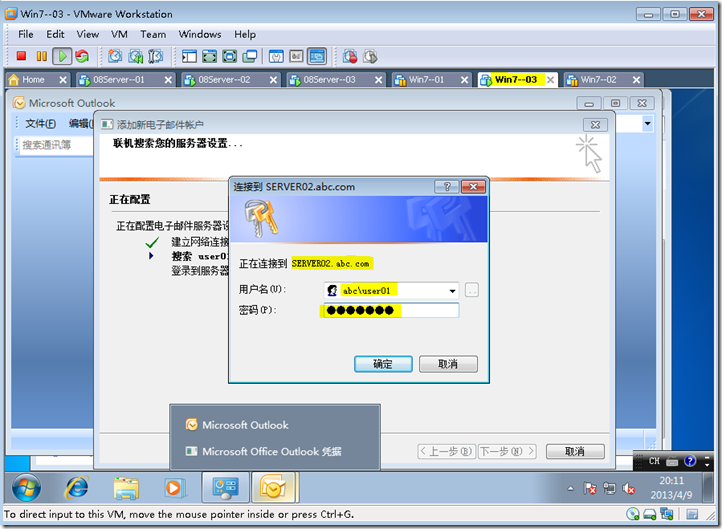Click the Windows Start orb
Image resolution: width=722 pixels, height=529 pixels.
[26, 487]
